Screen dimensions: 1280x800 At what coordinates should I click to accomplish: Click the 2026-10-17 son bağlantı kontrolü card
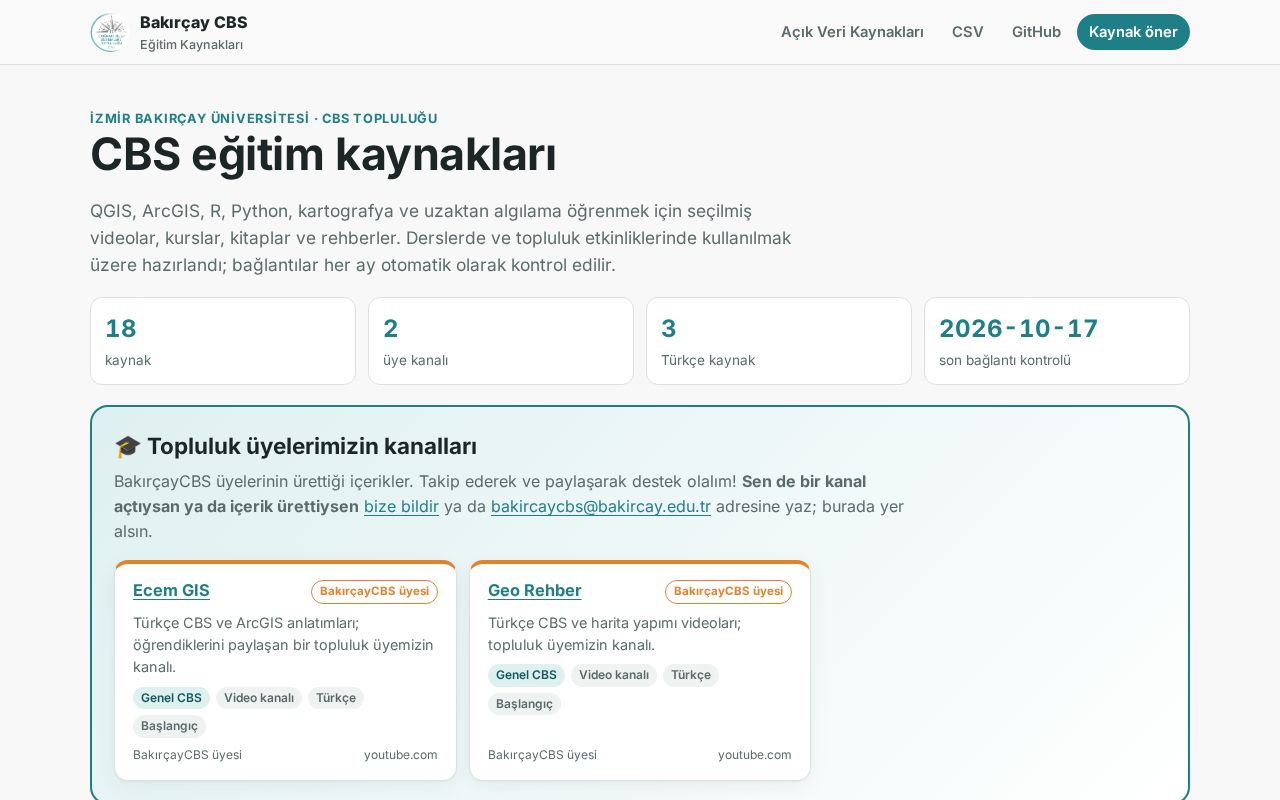1057,341
